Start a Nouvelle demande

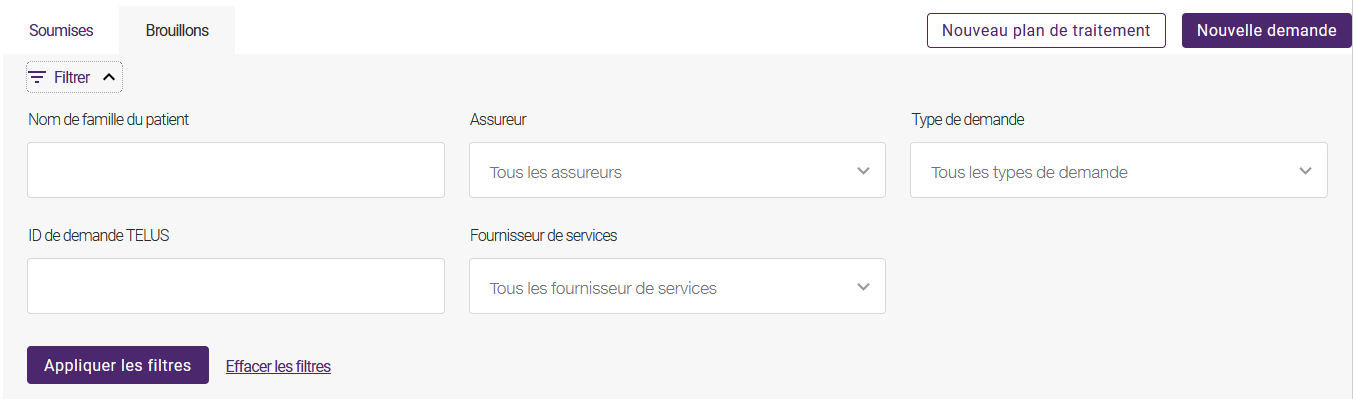(1267, 30)
